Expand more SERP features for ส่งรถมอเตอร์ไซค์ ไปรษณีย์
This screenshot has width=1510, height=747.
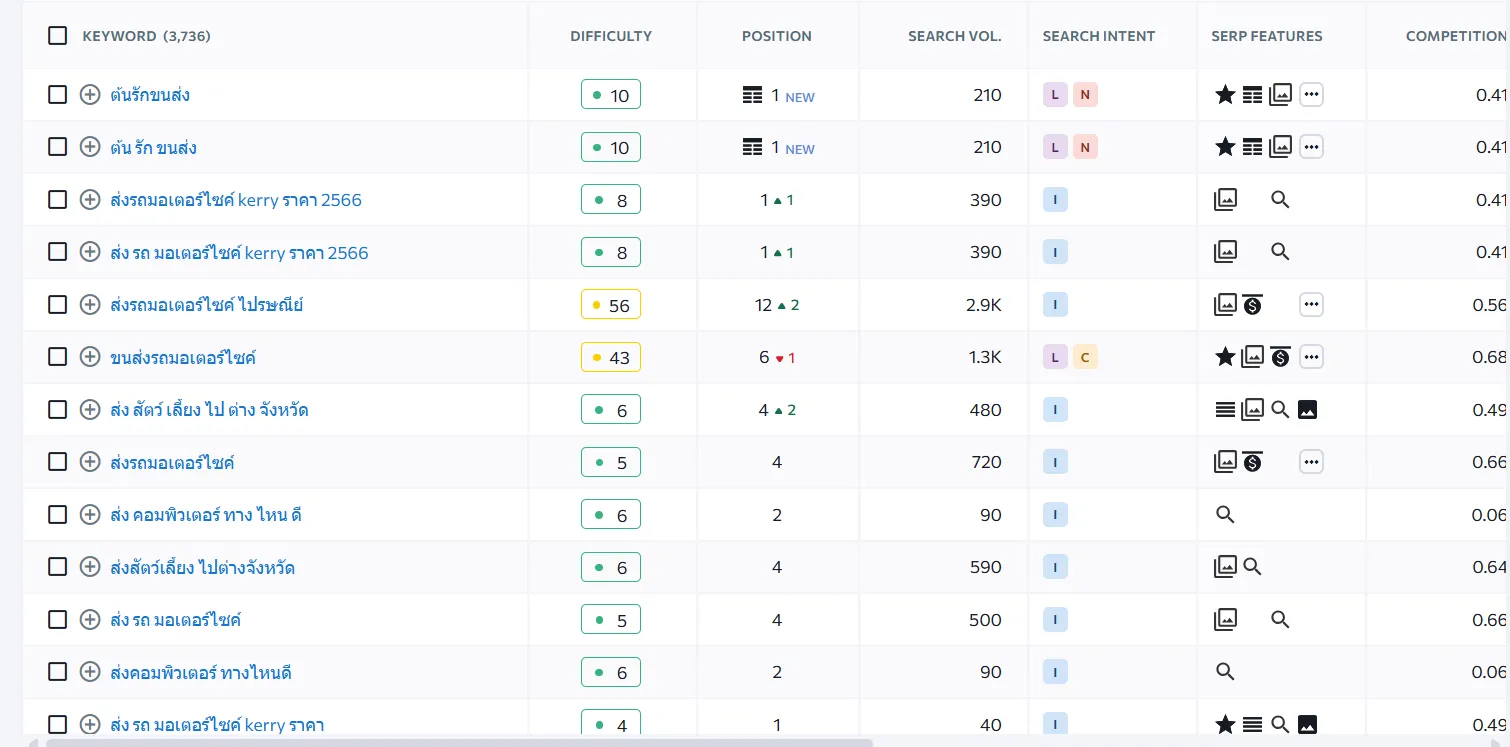pos(1311,305)
